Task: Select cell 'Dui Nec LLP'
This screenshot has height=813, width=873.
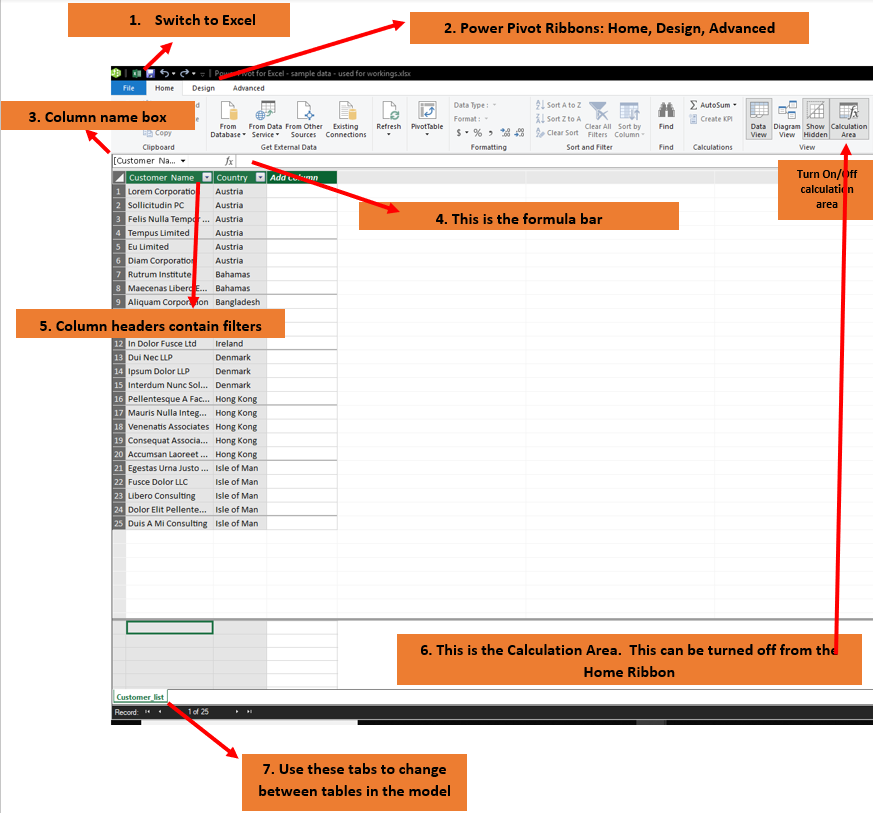Action: click(169, 357)
